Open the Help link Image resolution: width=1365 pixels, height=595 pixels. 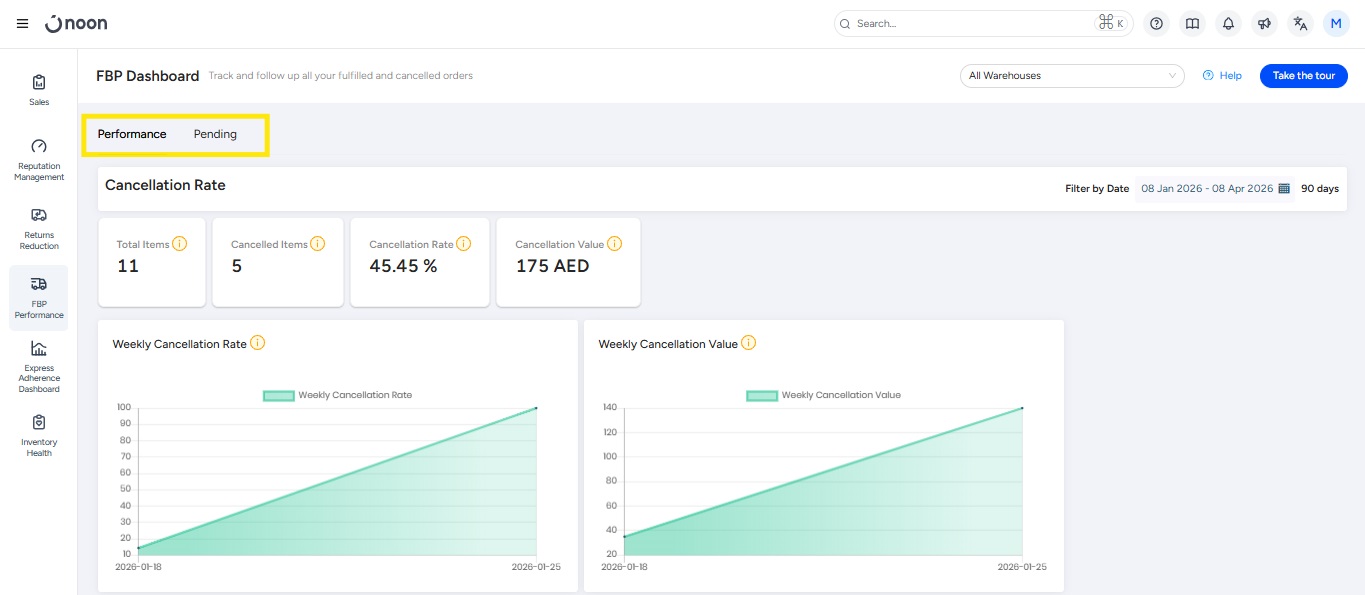pos(1222,76)
